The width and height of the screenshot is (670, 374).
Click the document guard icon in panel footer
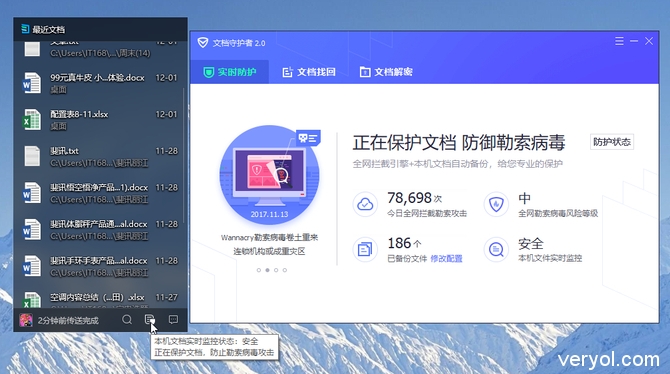150,319
